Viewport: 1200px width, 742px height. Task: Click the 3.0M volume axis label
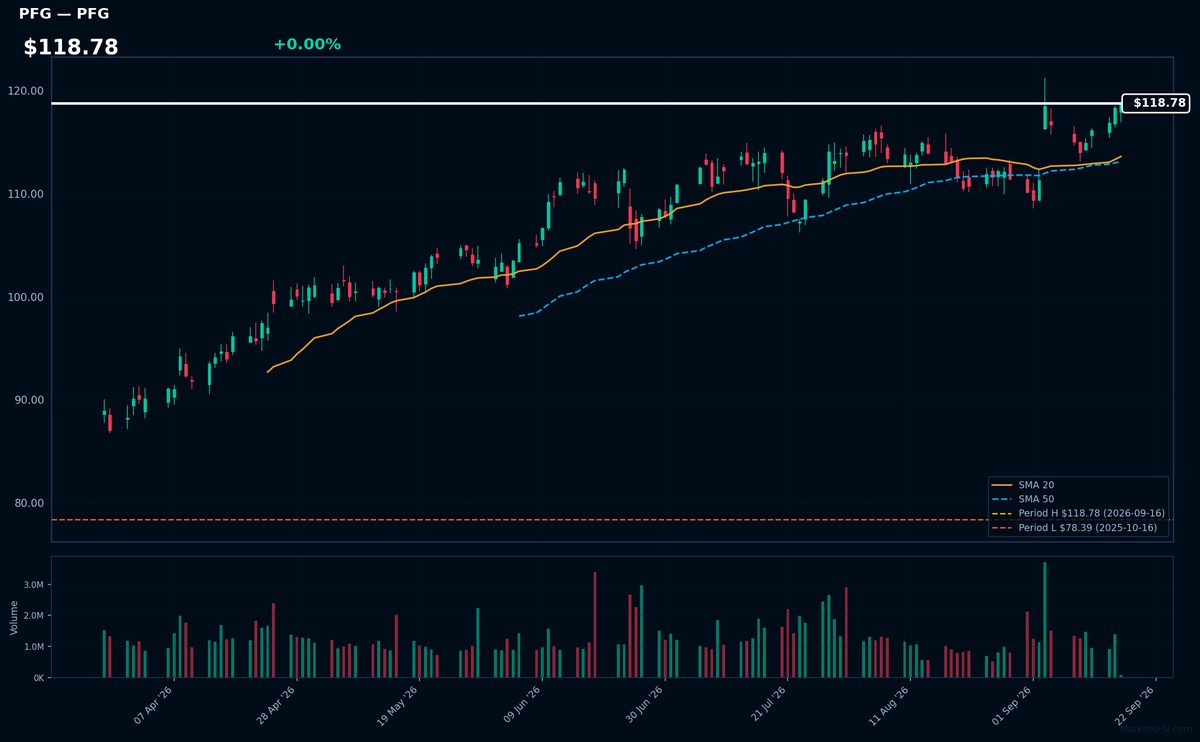tap(35, 585)
